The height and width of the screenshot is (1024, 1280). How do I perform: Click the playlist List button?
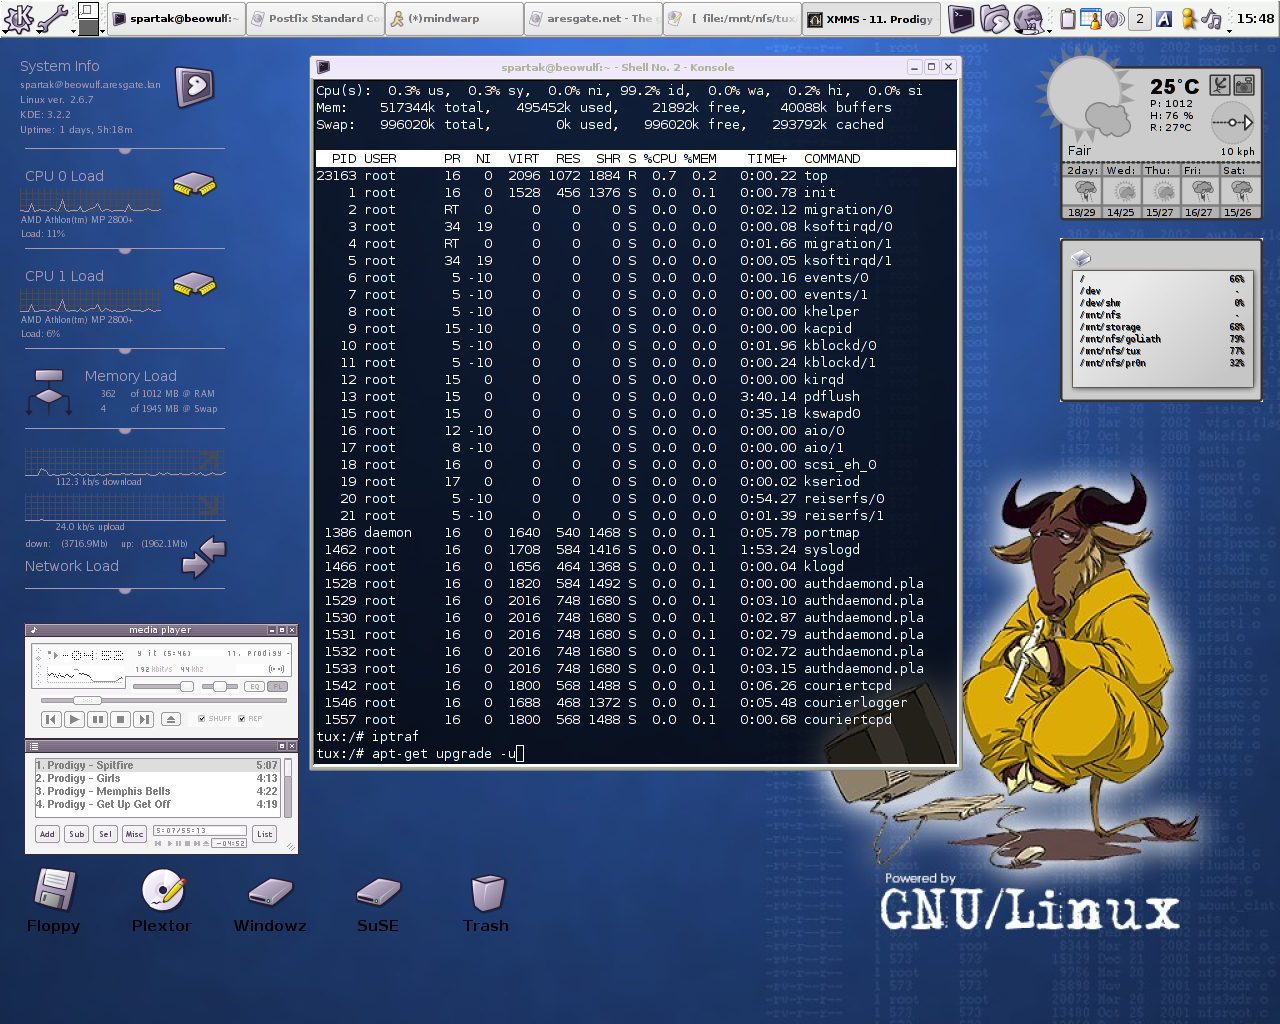[265, 834]
